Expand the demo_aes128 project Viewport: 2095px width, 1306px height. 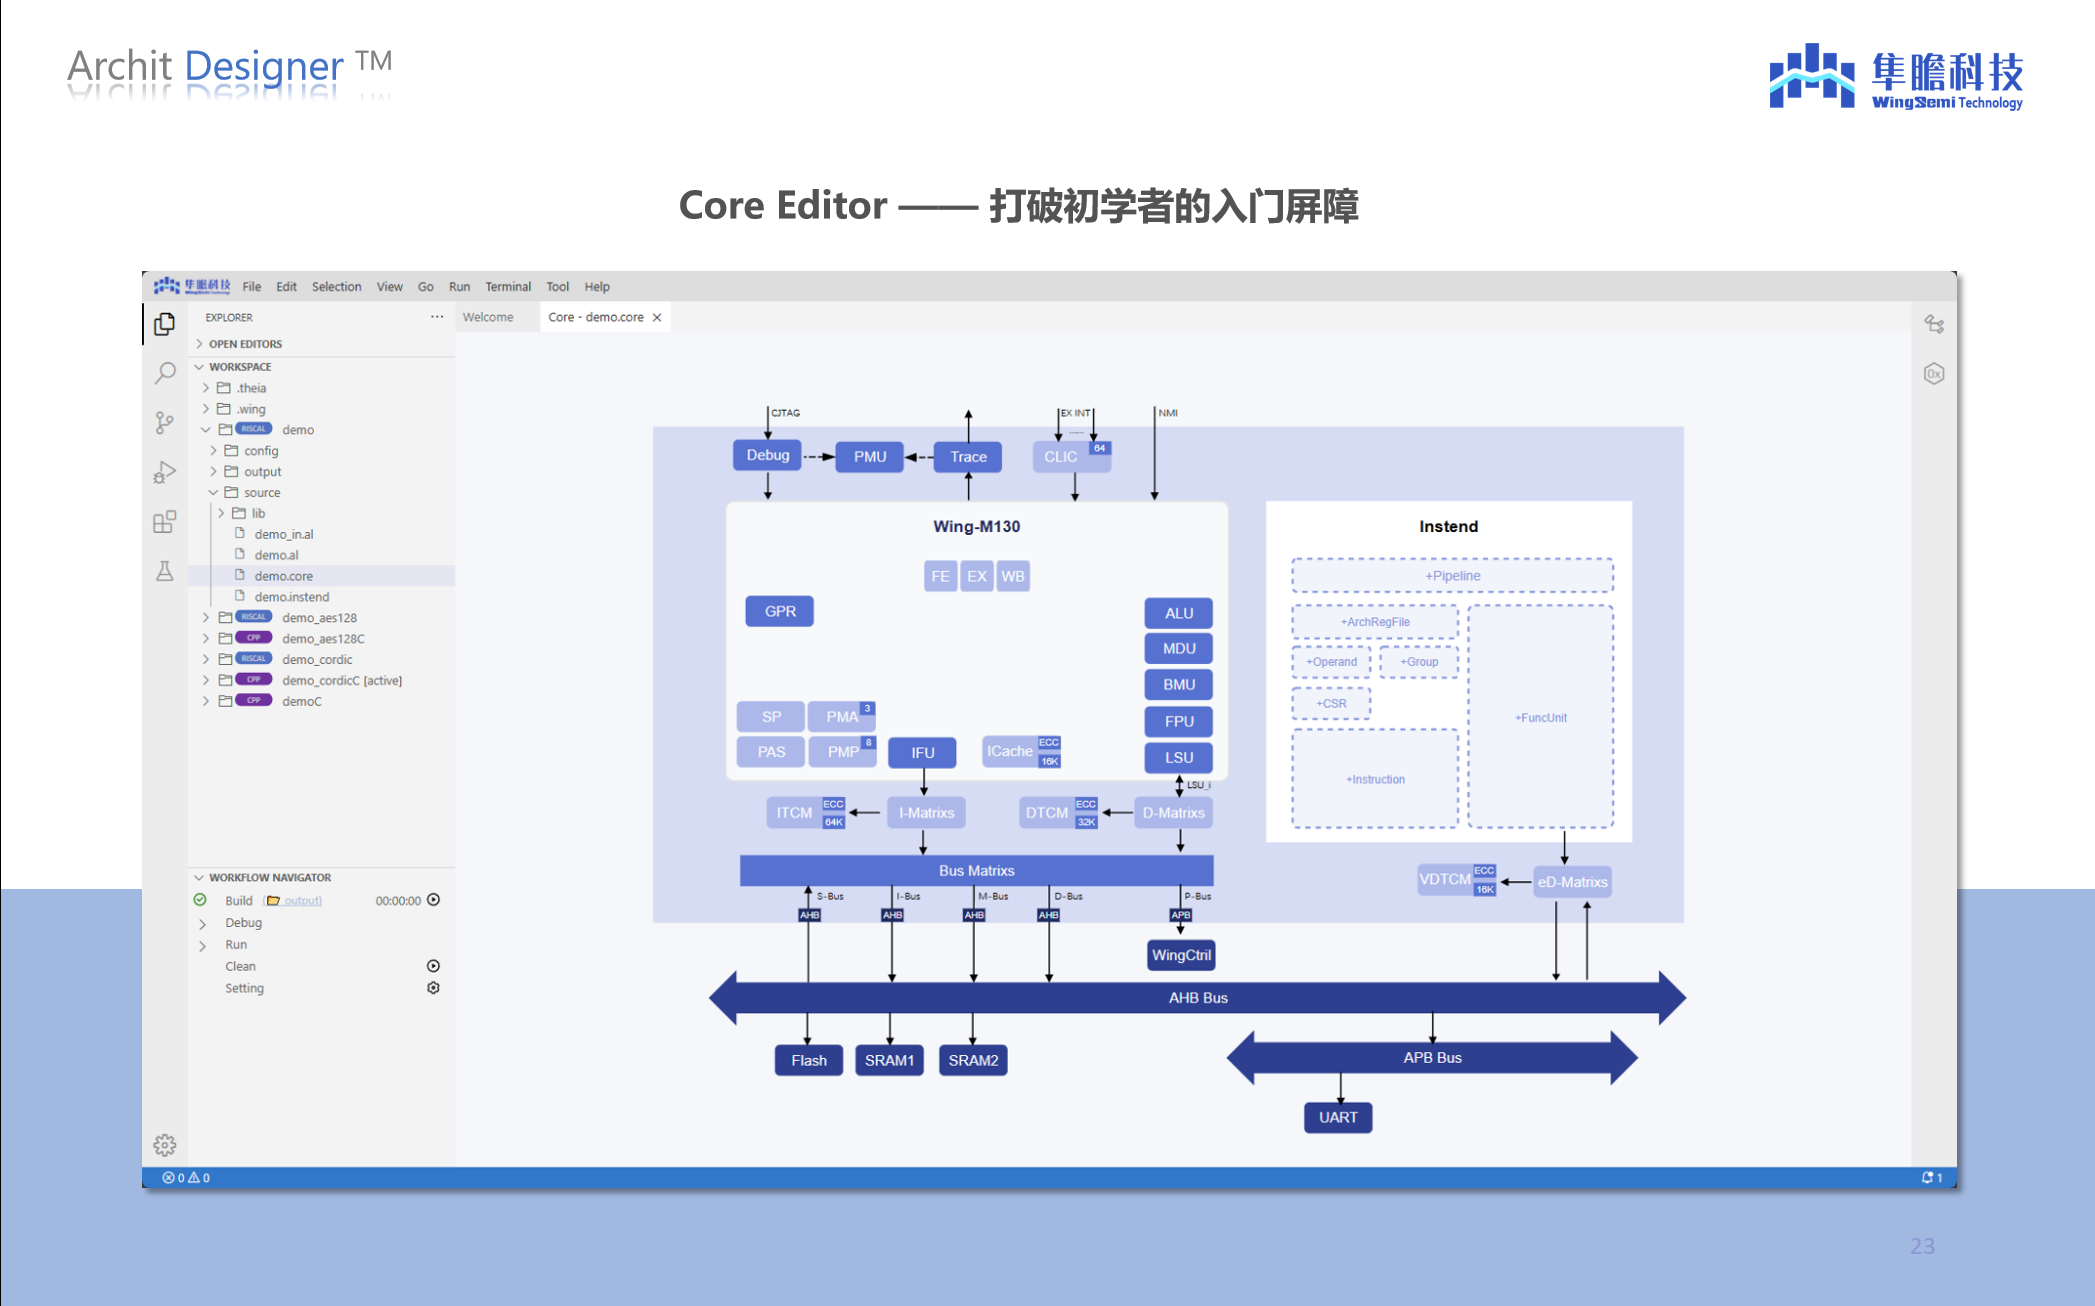(206, 618)
